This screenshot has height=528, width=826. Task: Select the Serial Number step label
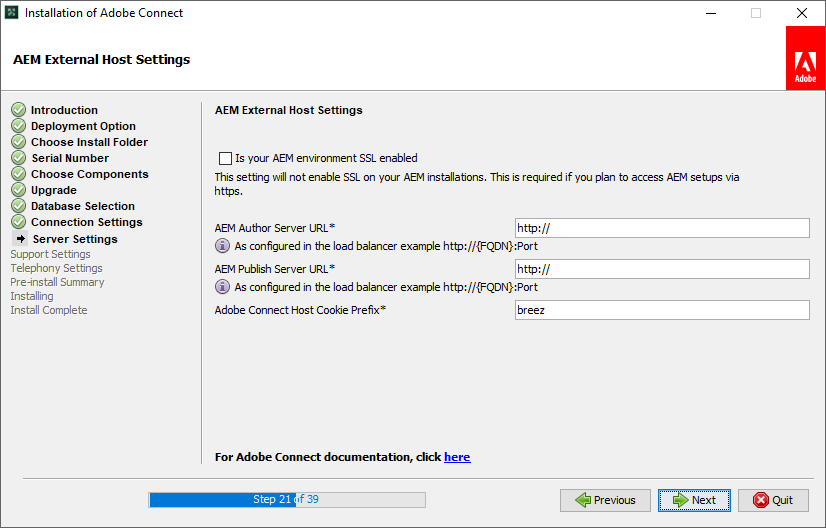coord(70,158)
